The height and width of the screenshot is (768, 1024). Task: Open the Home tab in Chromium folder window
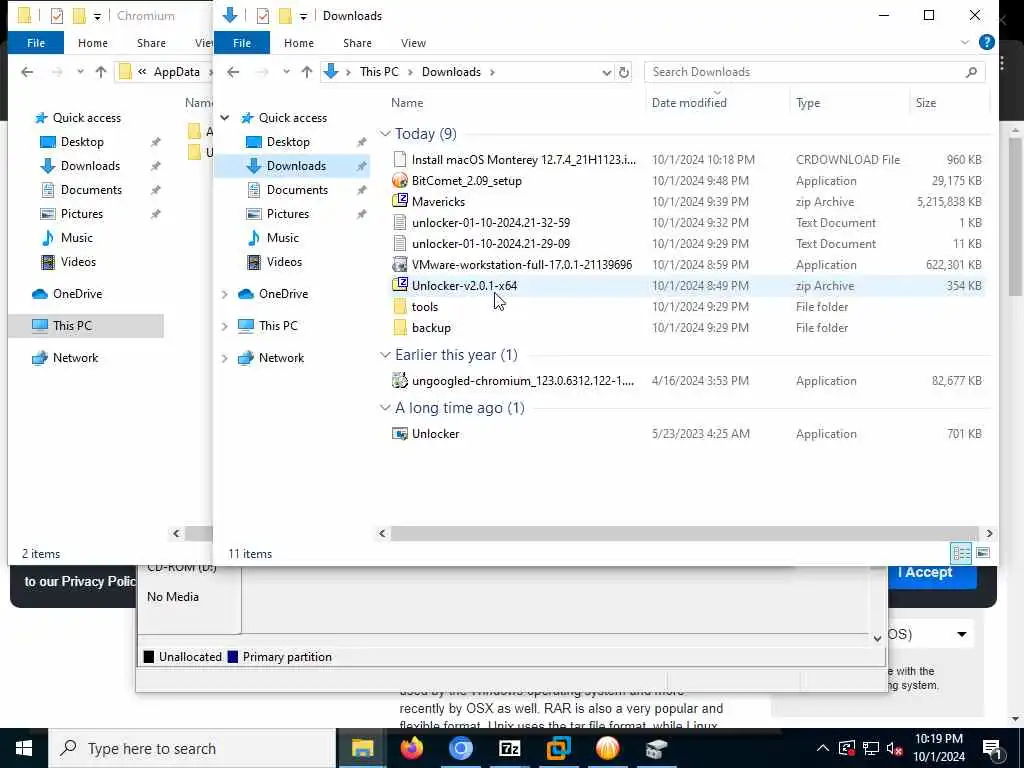[93, 42]
